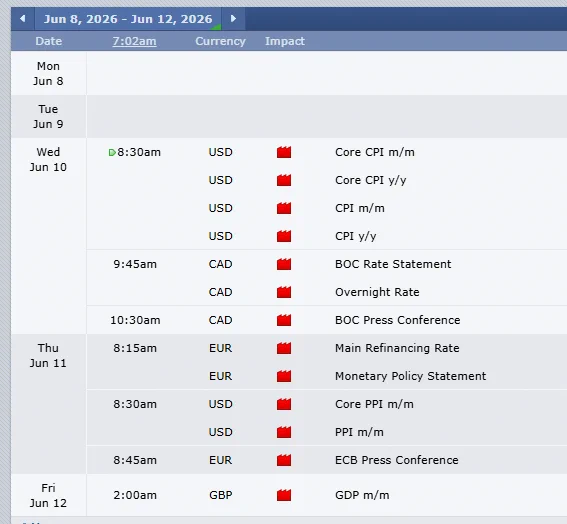Click high impact icon for Main Refinancing Rate
Screen dimensions: 567x524
[x=284, y=348]
